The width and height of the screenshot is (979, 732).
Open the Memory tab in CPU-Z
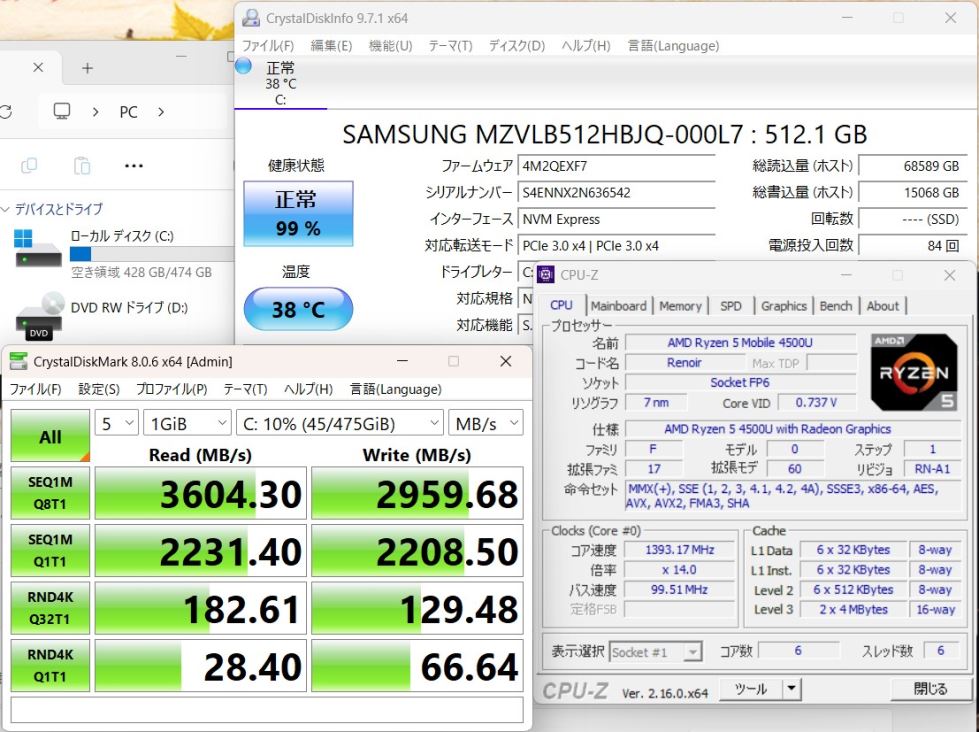click(680, 306)
